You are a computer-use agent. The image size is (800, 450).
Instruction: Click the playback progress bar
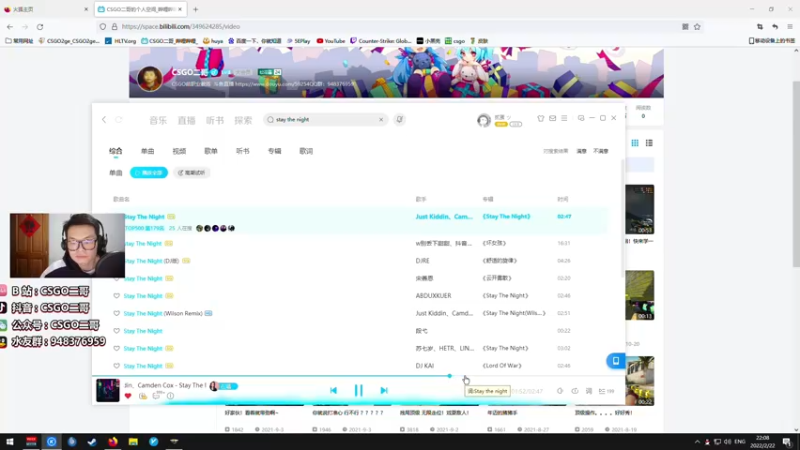359,376
